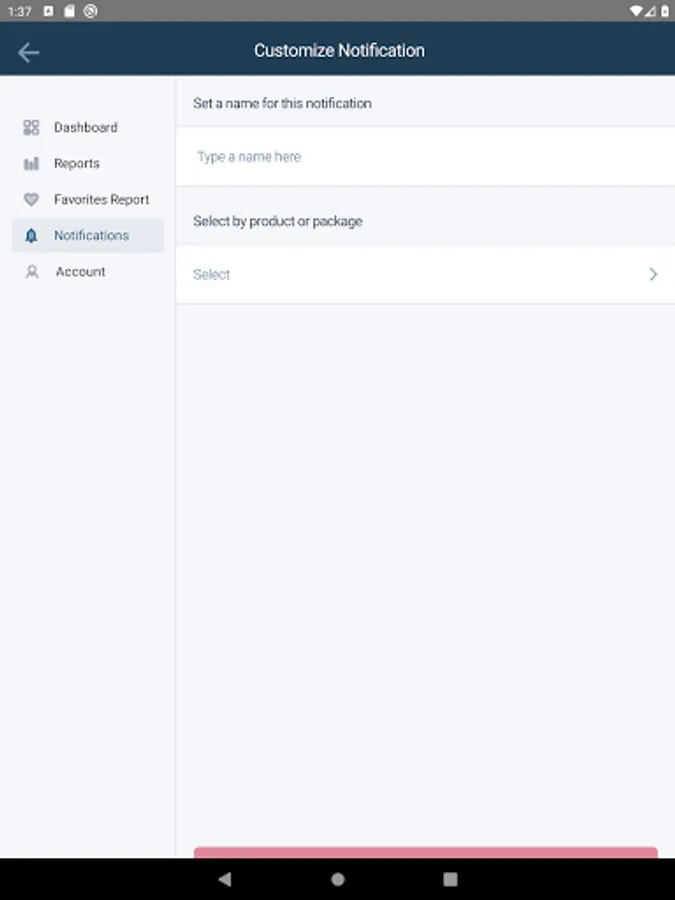Click the Notifications bell icon
Screen dimensions: 675x900
31,236
